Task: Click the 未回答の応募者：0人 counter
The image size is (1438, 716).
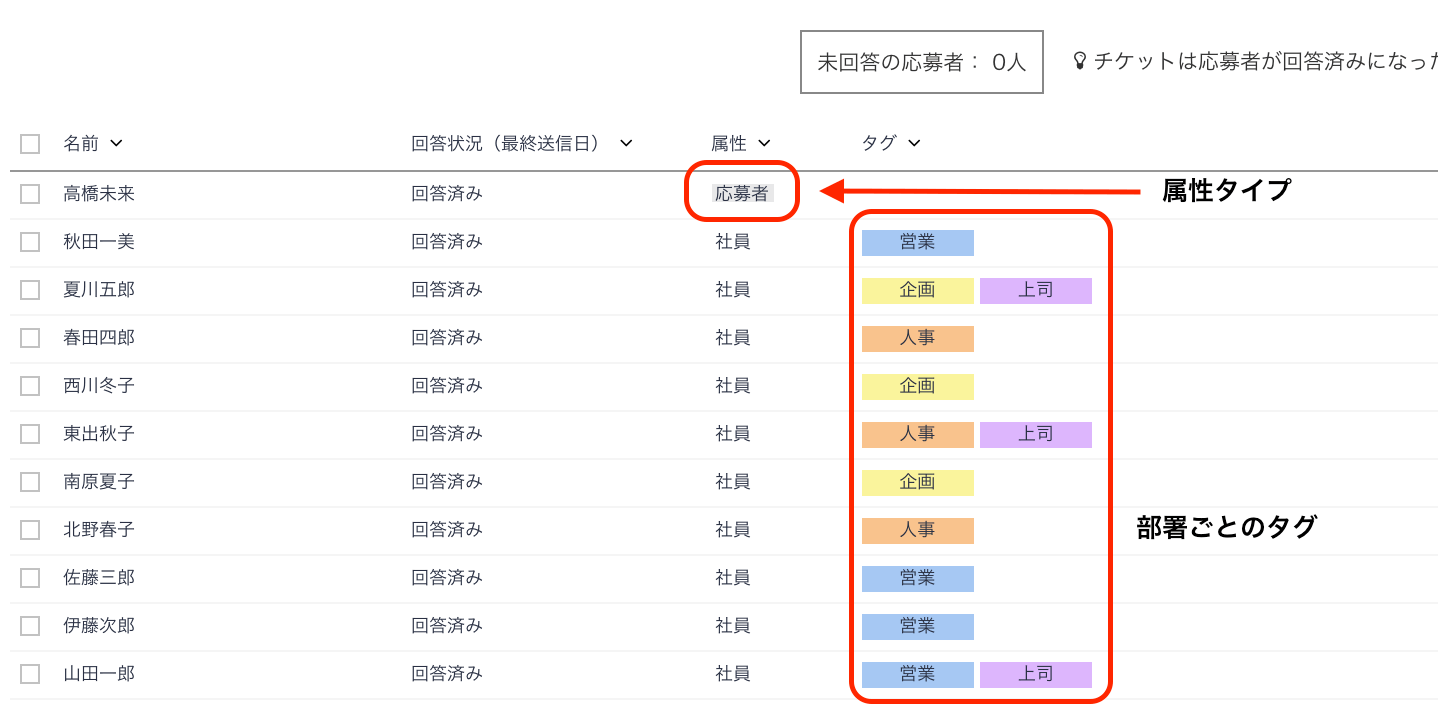Action: click(921, 61)
